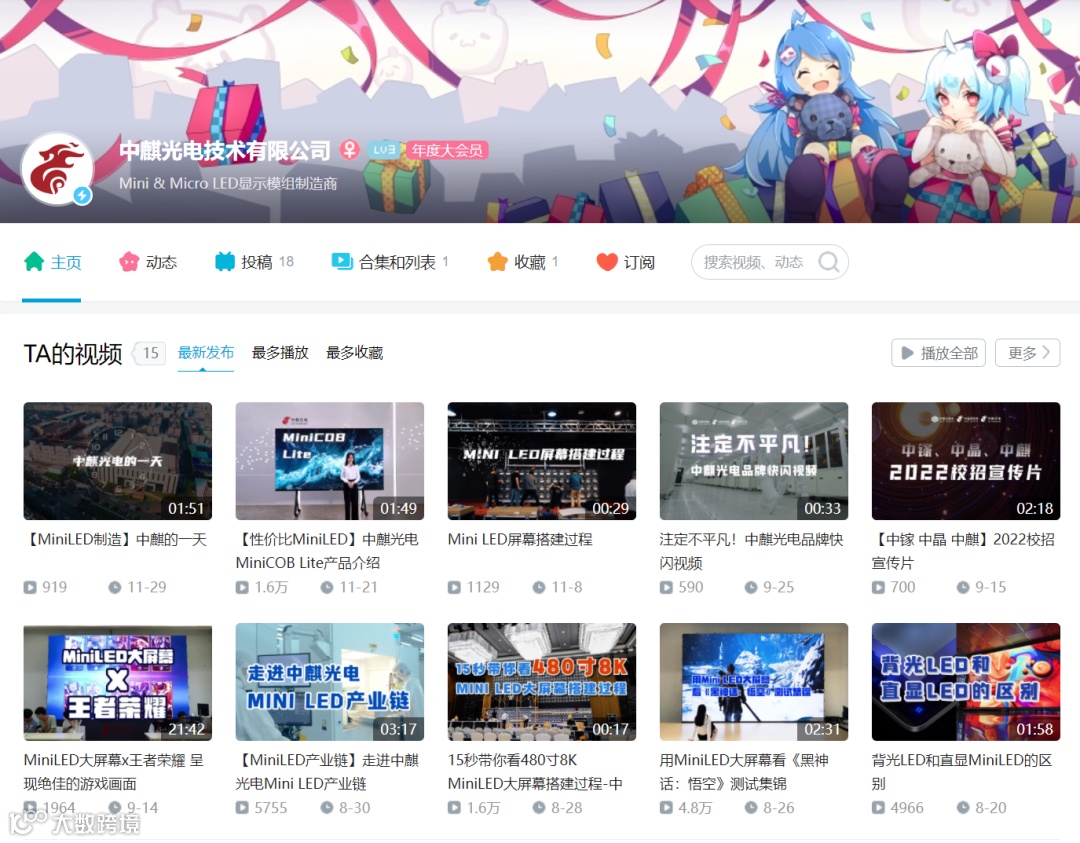The height and width of the screenshot is (843, 1080).
Task: Sort videos by 最新发布
Action: pos(205,353)
